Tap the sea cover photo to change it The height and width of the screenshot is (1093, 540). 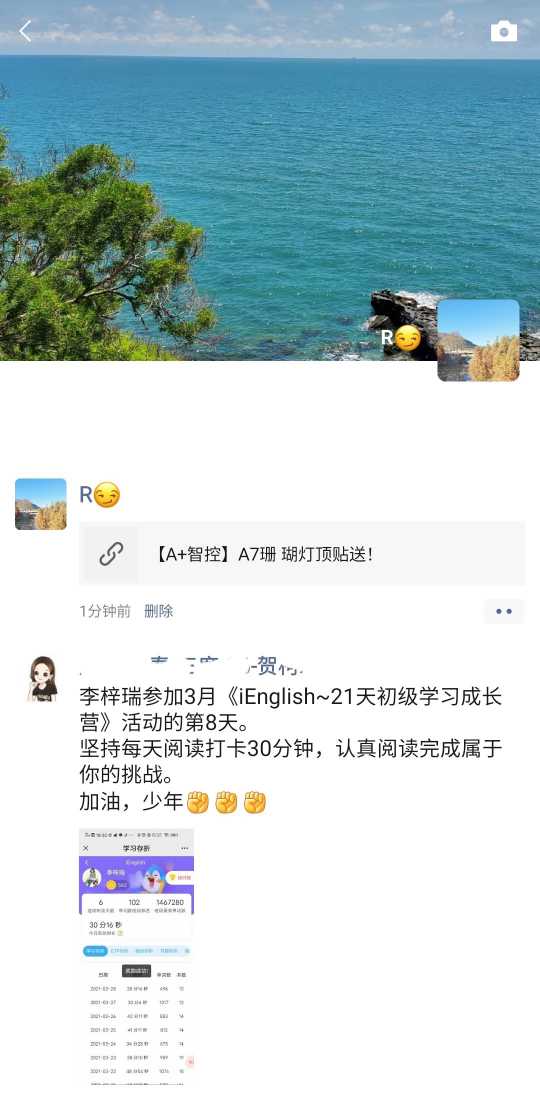(x=270, y=181)
